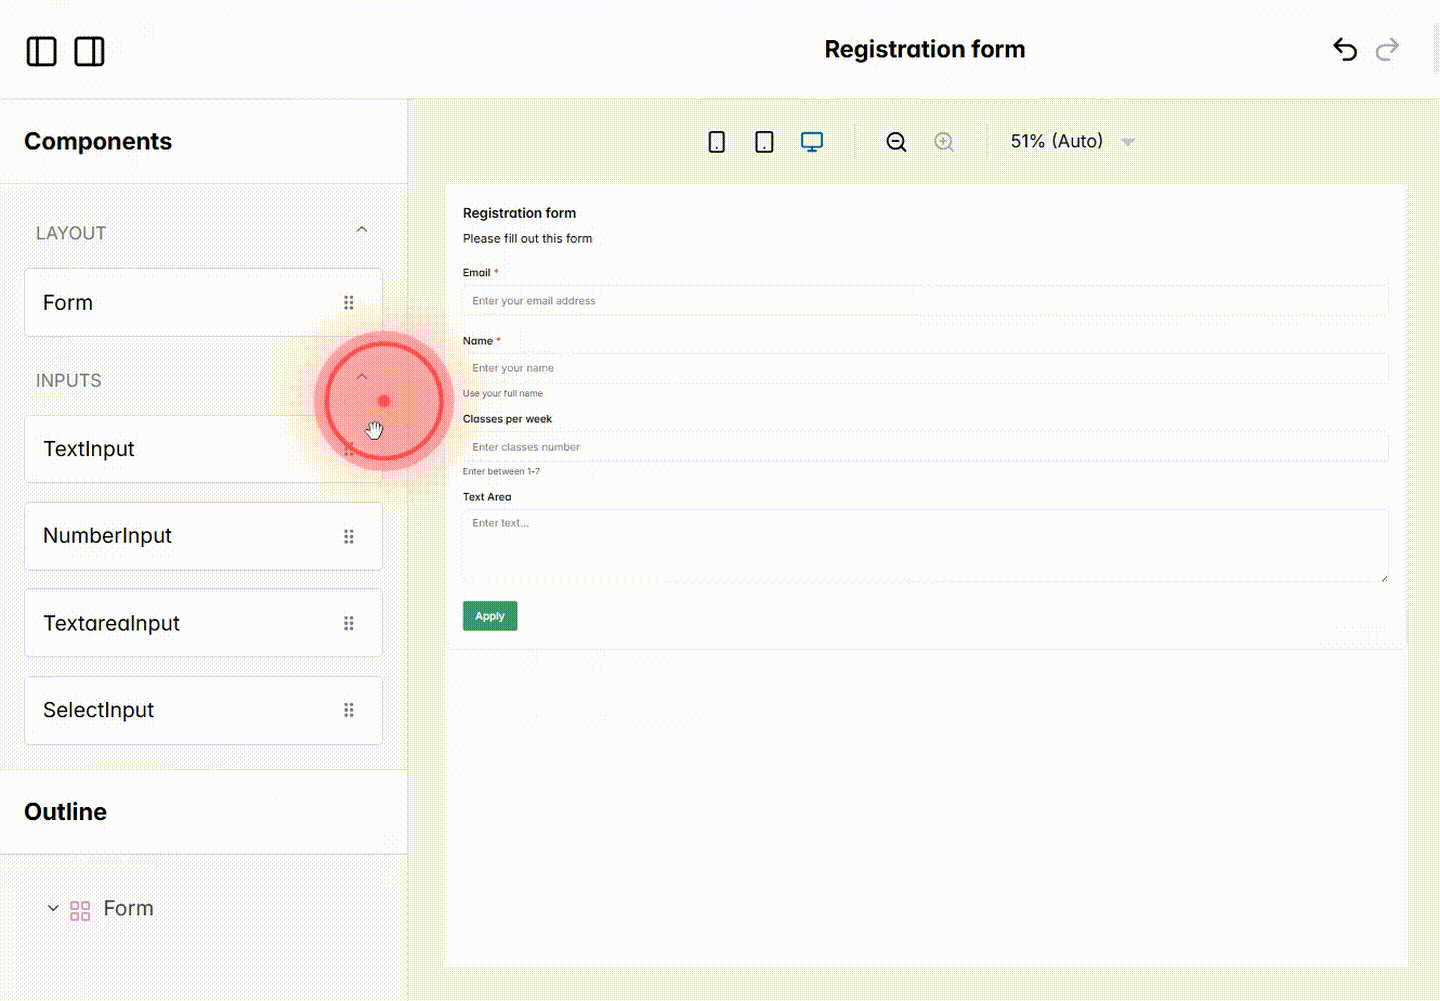
Task: Toggle the left sidebar panel icon
Action: [x=41, y=51]
